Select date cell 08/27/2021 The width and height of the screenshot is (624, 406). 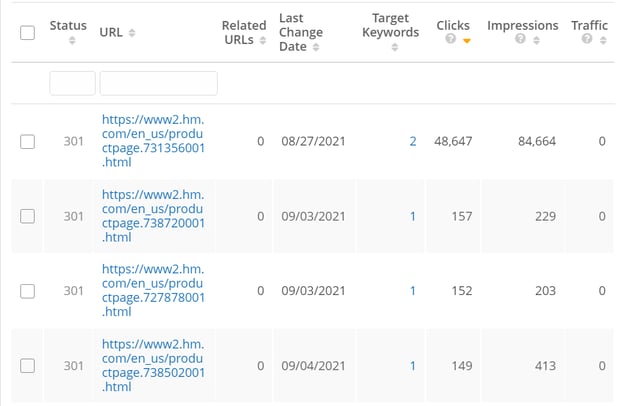(313, 141)
